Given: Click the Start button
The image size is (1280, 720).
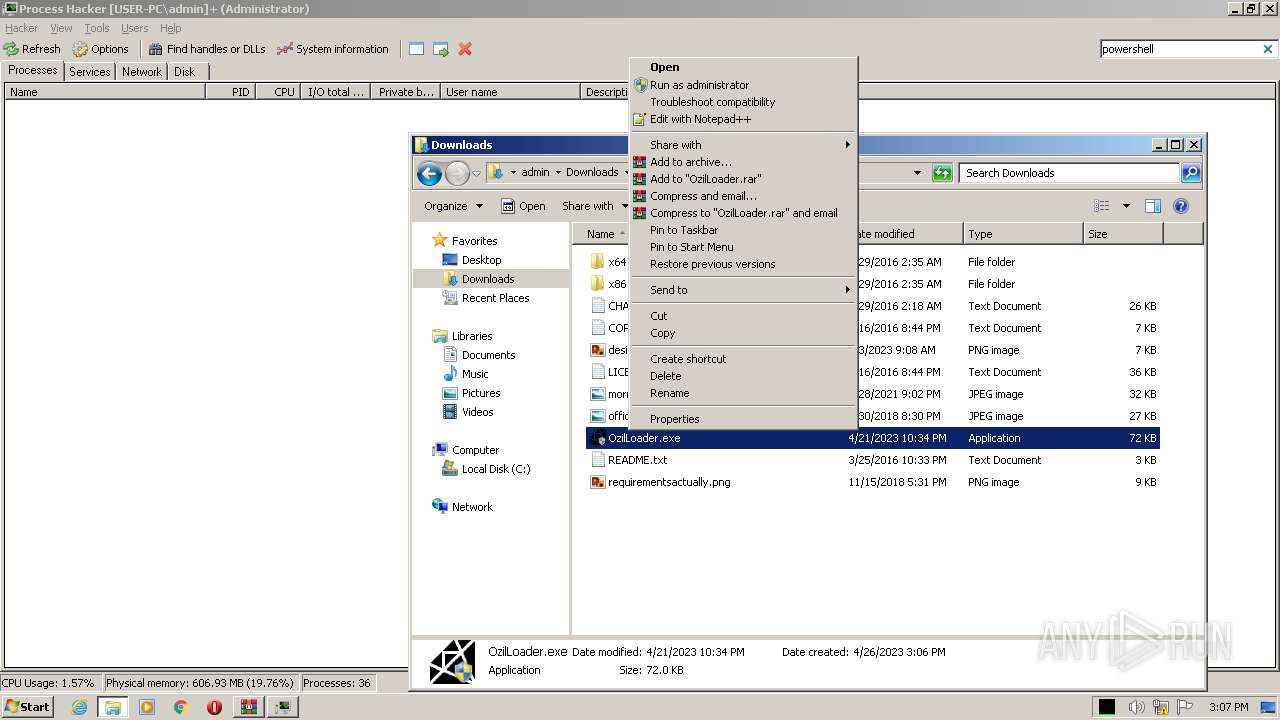Looking at the screenshot, I should pyautogui.click(x=27, y=706).
